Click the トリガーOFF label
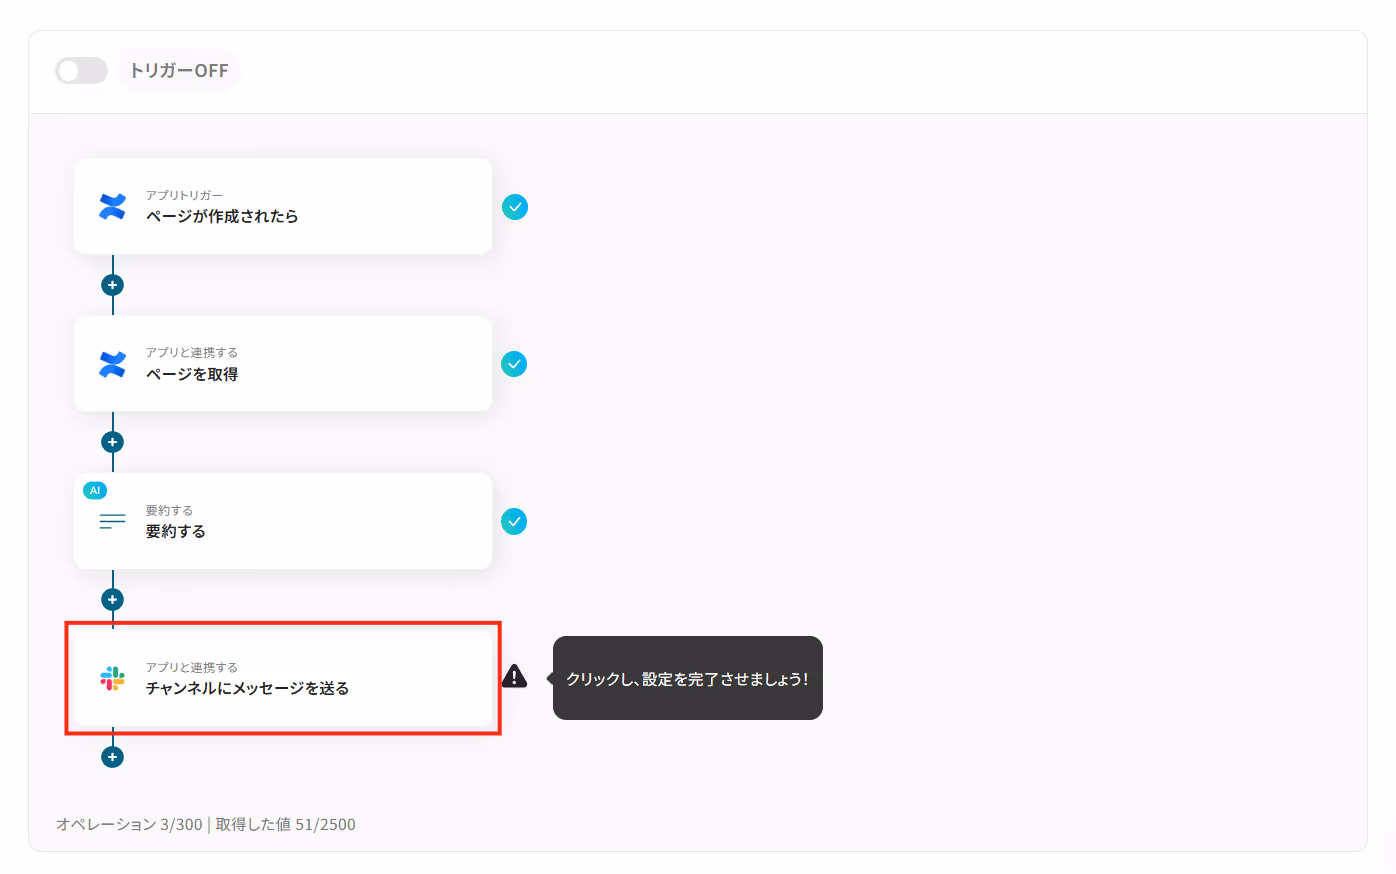This screenshot has width=1396, height=874. [179, 71]
